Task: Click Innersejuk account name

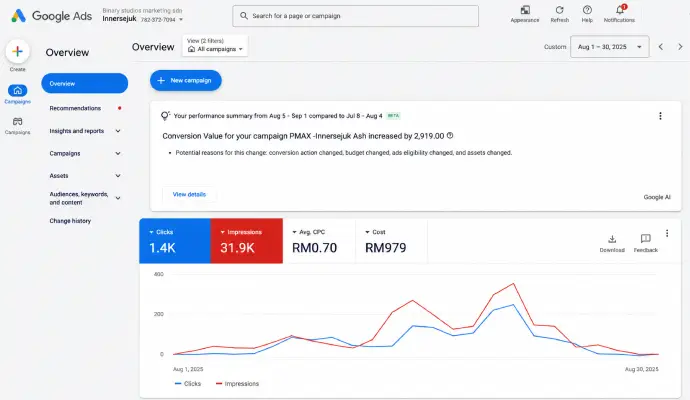Action: (119, 19)
